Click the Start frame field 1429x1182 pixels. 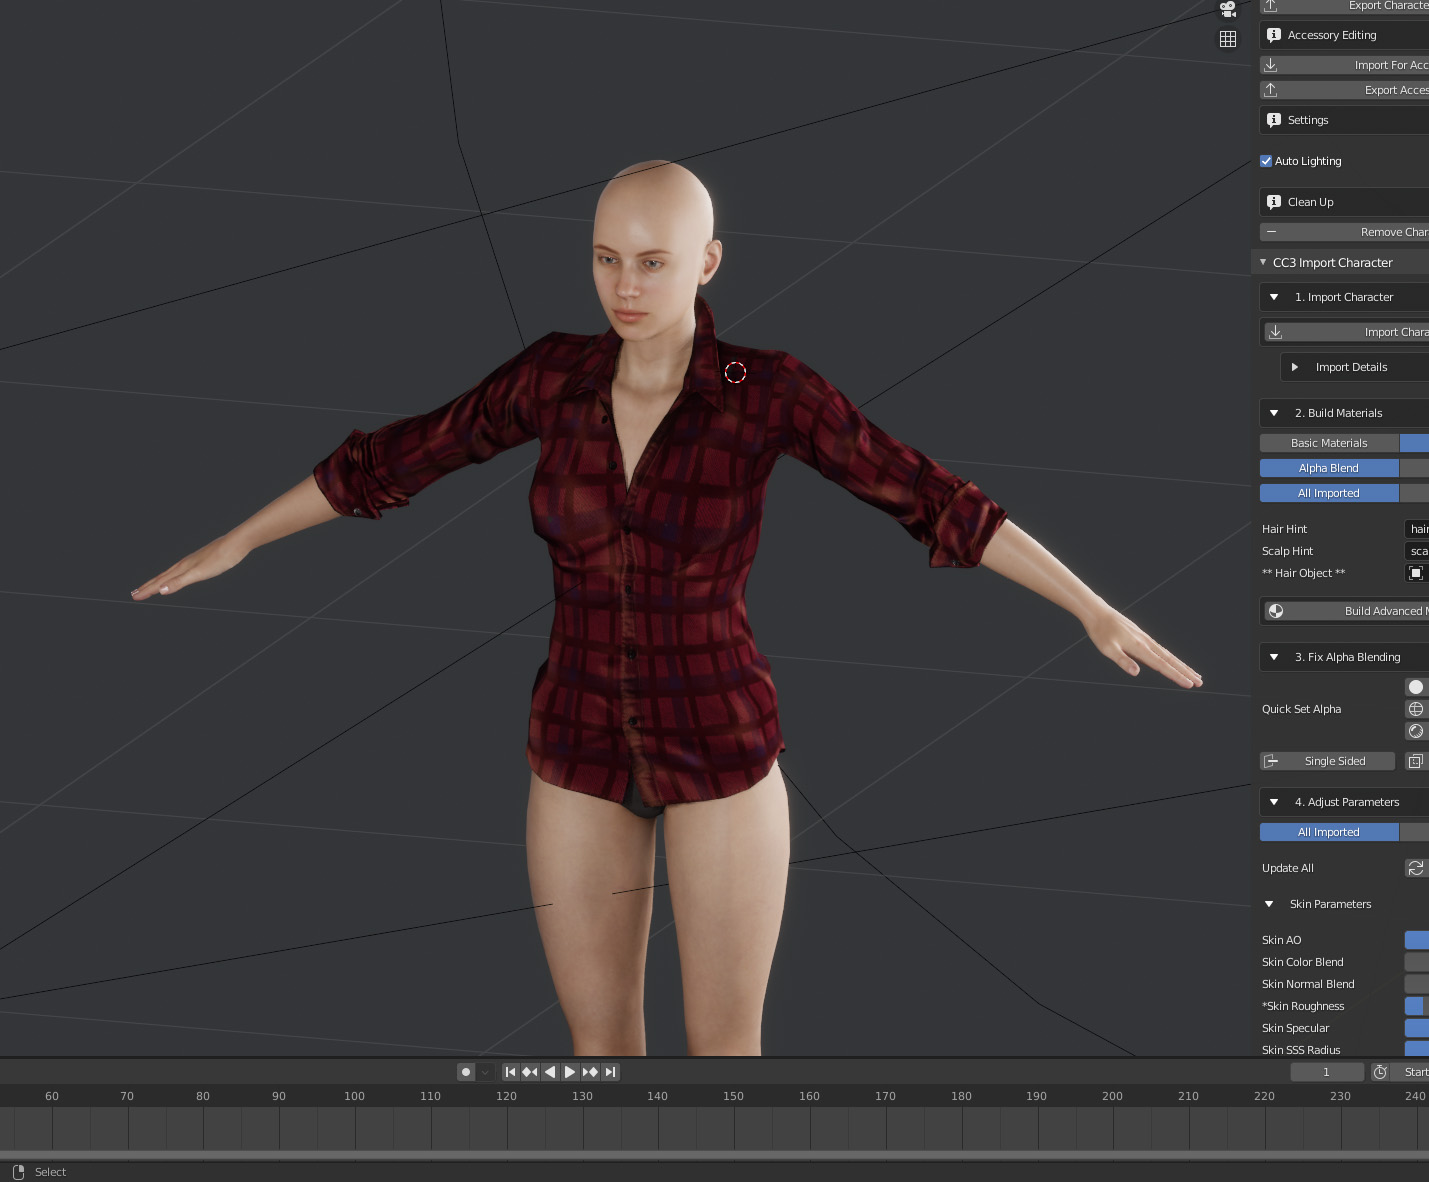pyautogui.click(x=1411, y=1072)
